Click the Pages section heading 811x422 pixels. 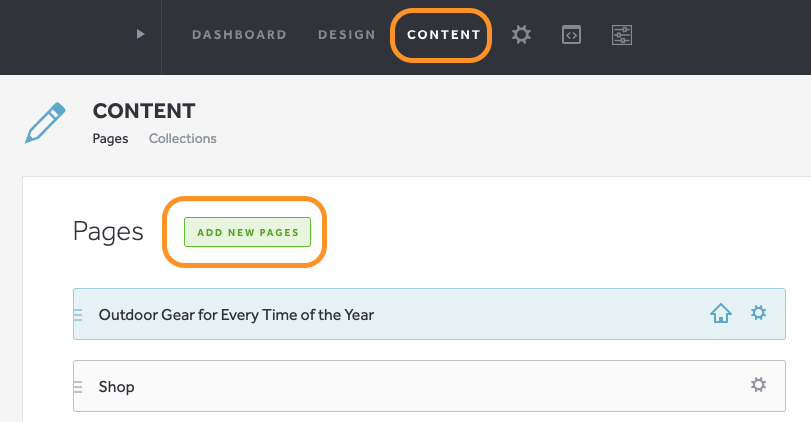click(x=108, y=232)
